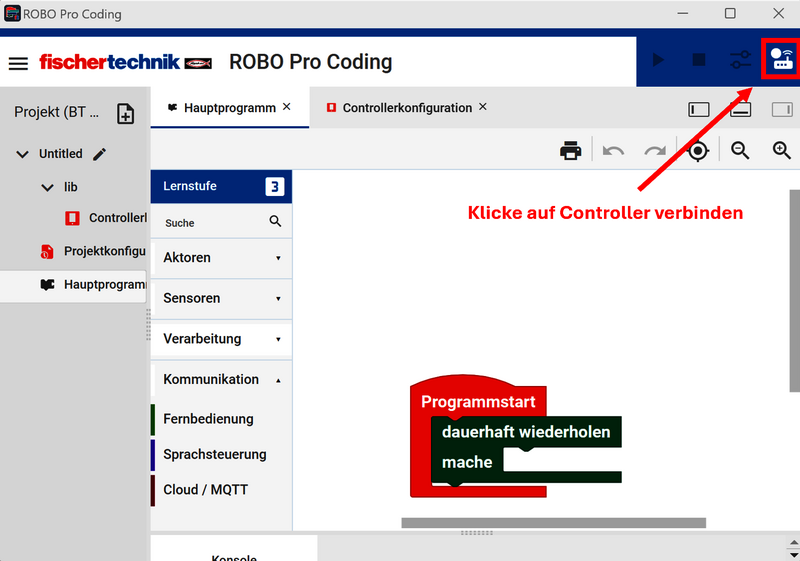800x561 pixels.
Task: Select Hauptprogramm in project tree
Action: (x=73, y=285)
